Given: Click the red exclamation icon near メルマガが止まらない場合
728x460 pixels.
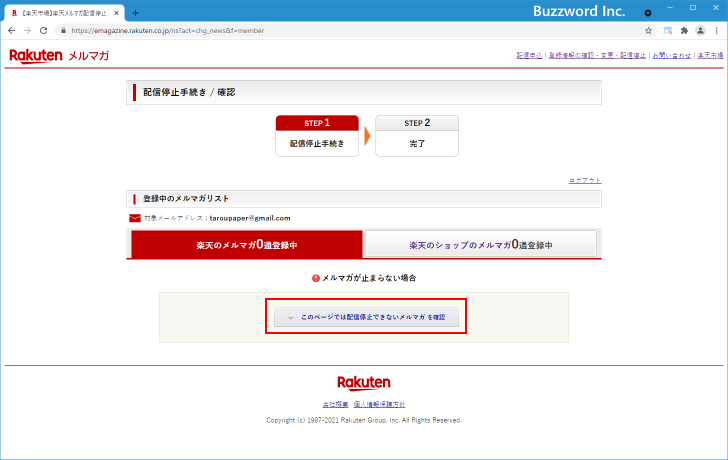Looking at the screenshot, I should pos(316,278).
